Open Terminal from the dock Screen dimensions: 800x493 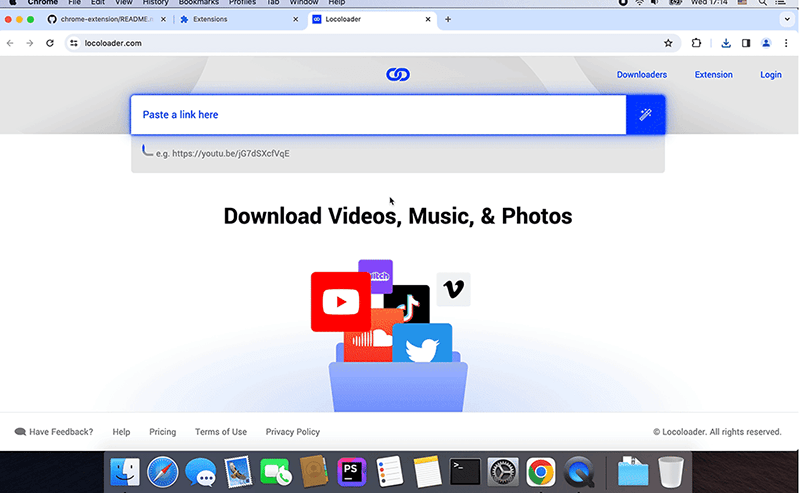tap(465, 472)
